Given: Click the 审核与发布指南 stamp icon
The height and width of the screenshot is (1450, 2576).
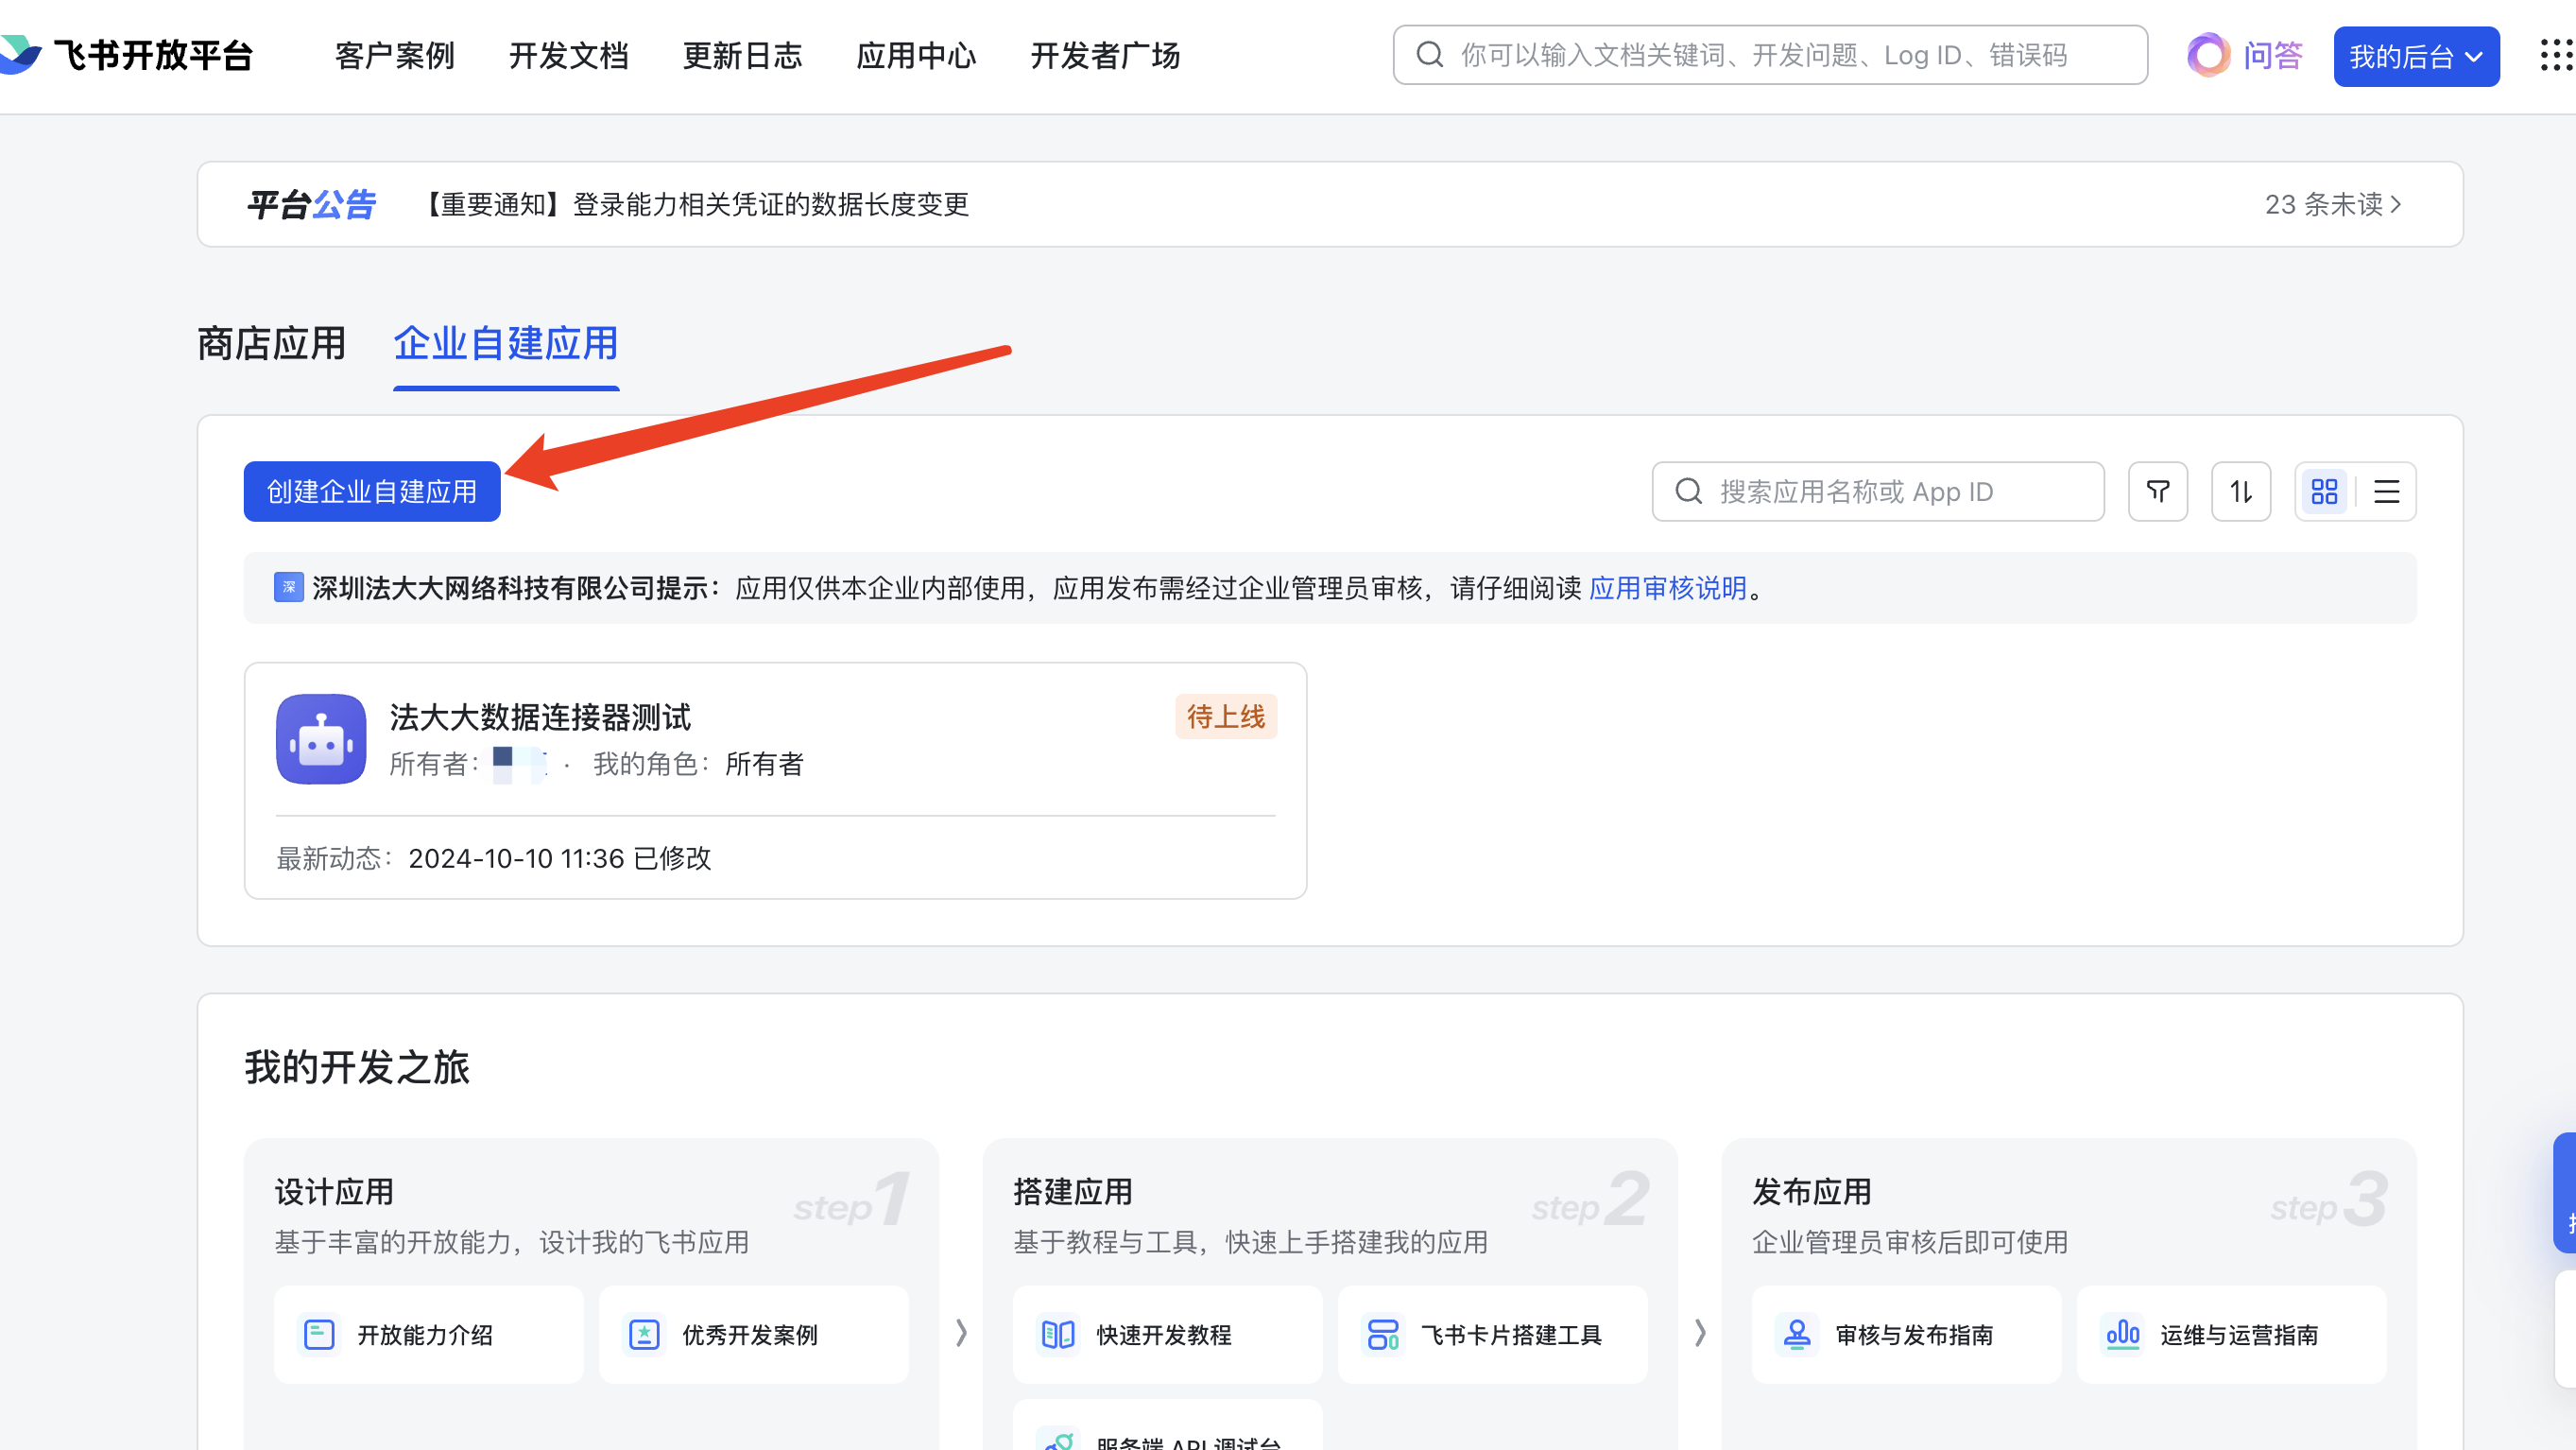Looking at the screenshot, I should click(1797, 1335).
